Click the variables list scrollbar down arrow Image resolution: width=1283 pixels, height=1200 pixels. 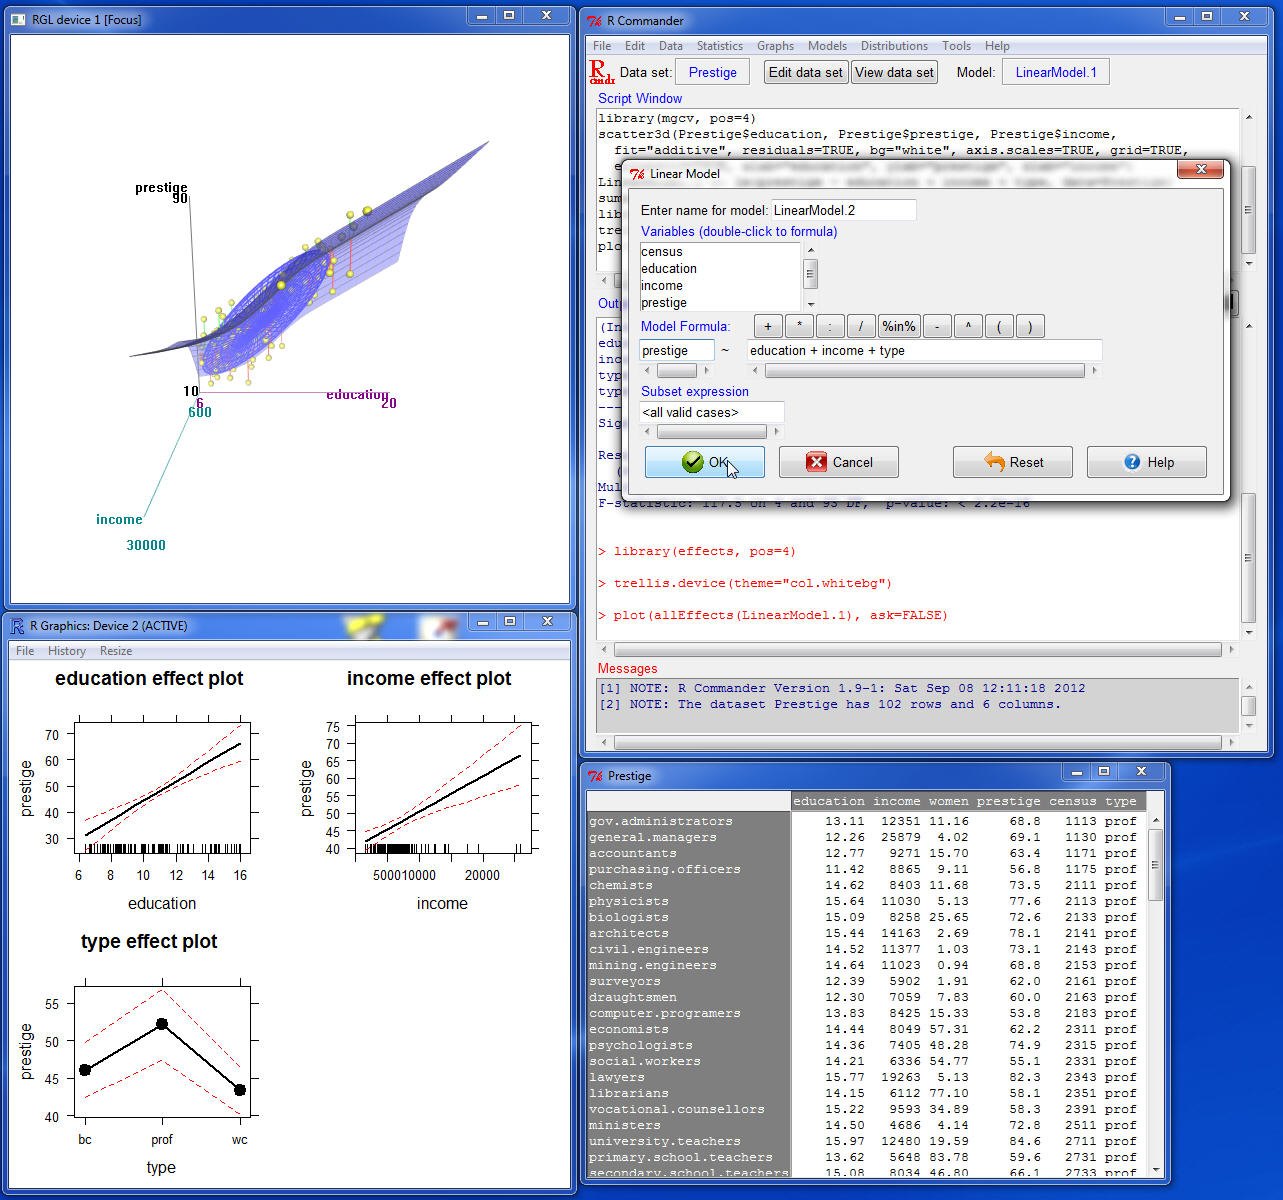coord(811,304)
